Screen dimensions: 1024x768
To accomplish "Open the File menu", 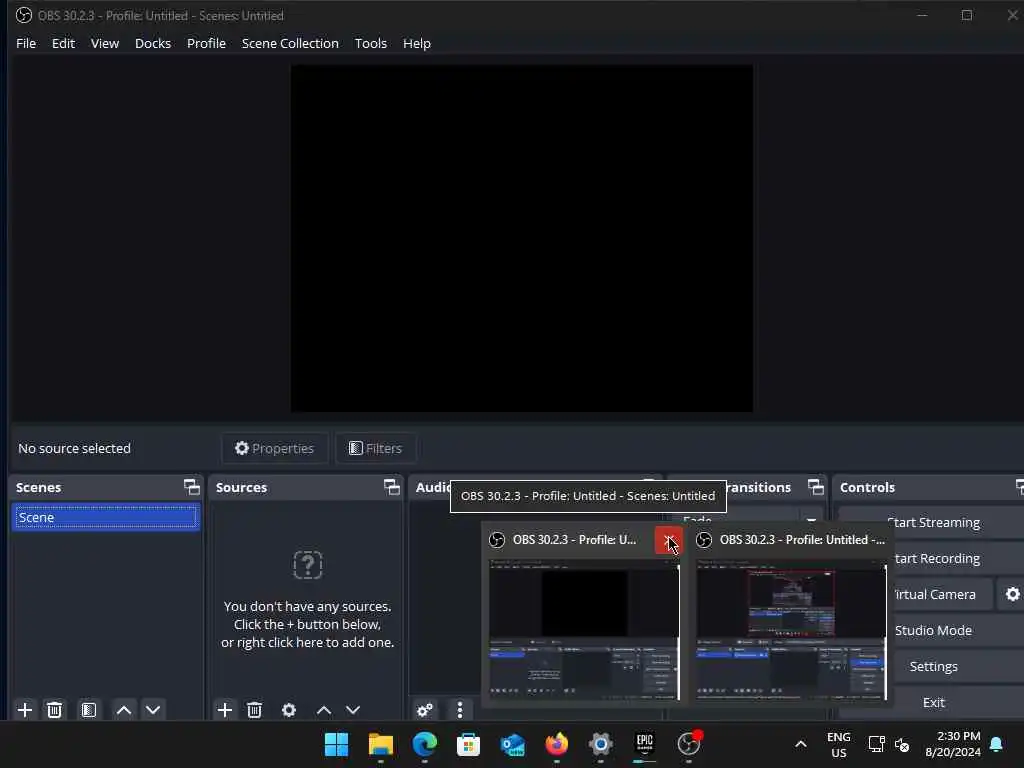I will [x=26, y=43].
